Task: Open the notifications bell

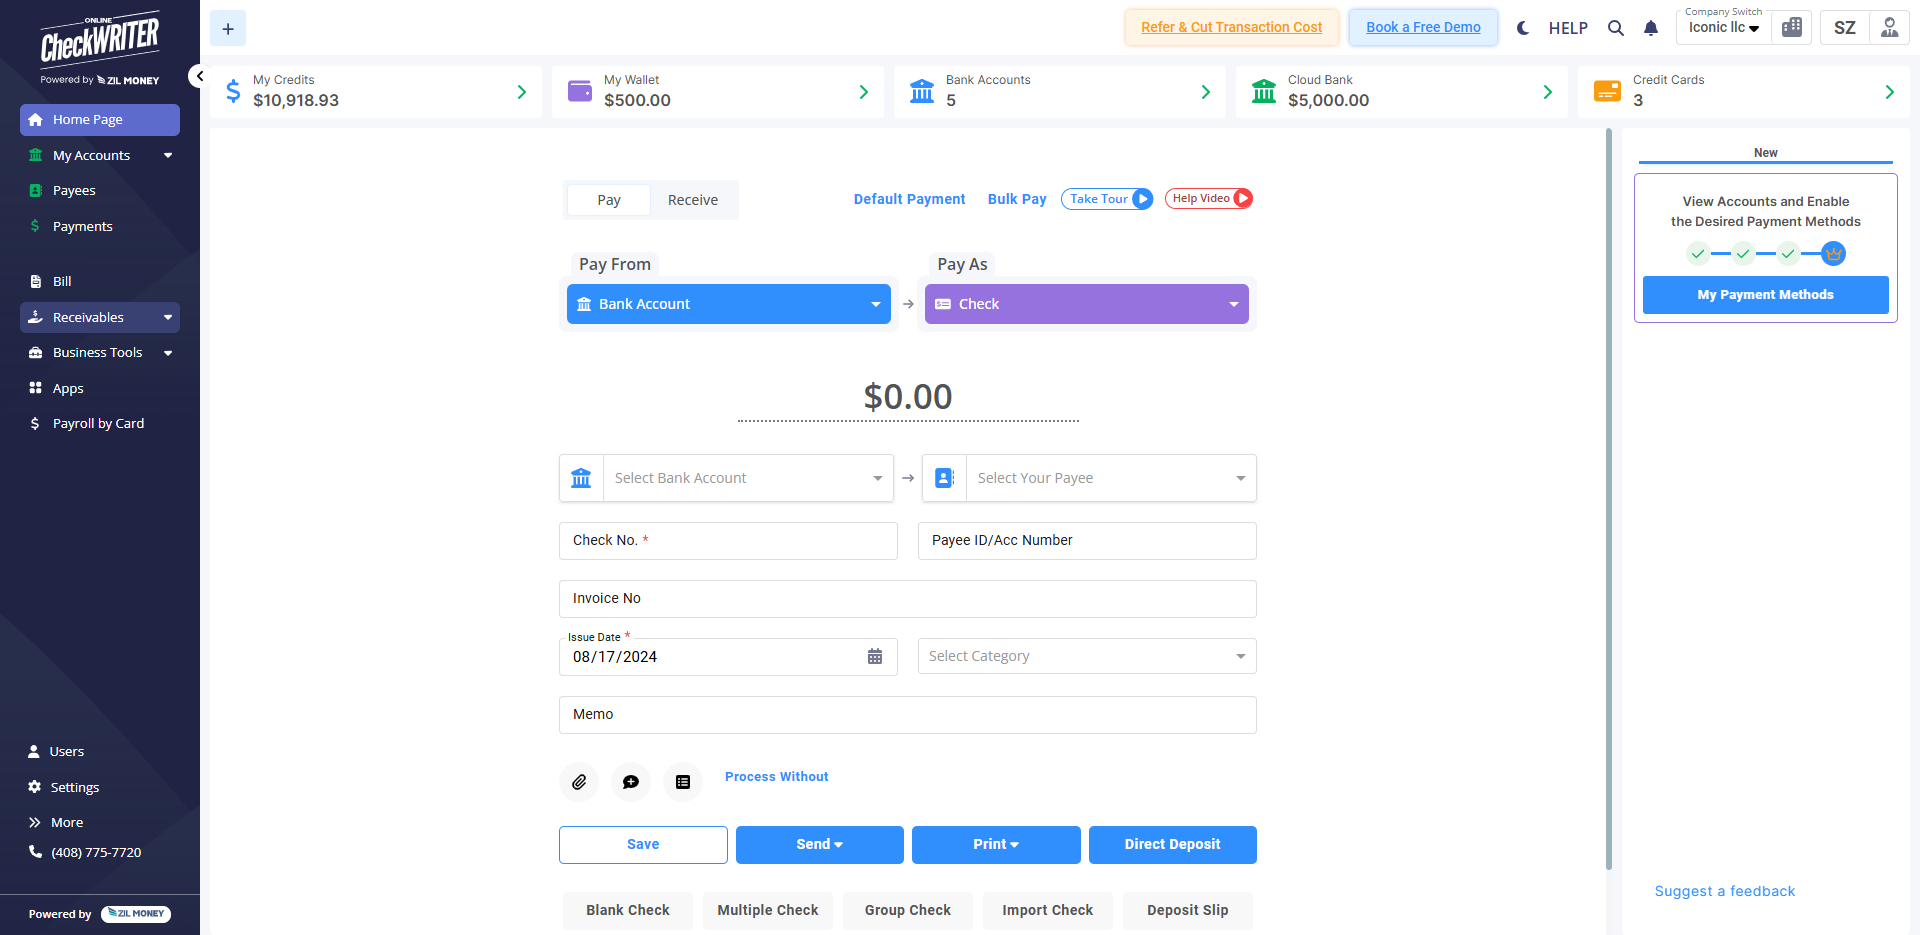Action: [1651, 28]
